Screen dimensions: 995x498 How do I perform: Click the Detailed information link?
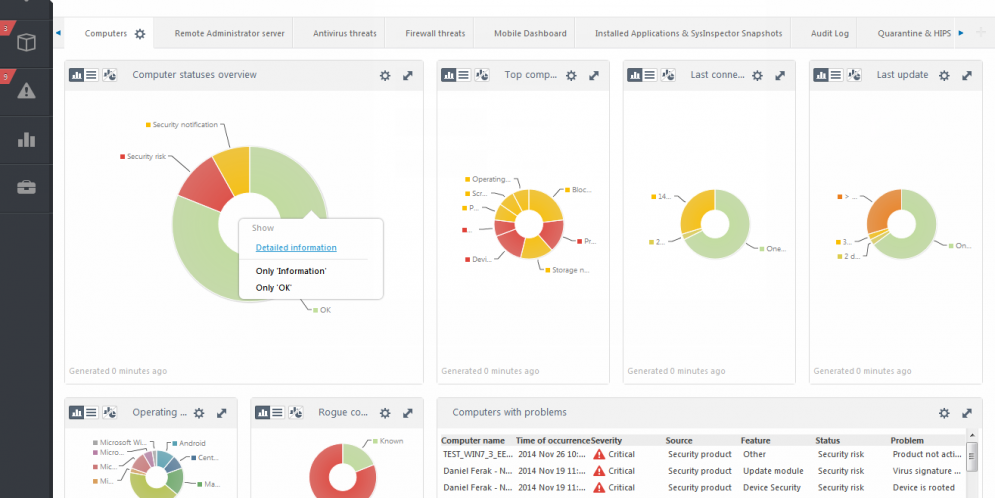296,248
